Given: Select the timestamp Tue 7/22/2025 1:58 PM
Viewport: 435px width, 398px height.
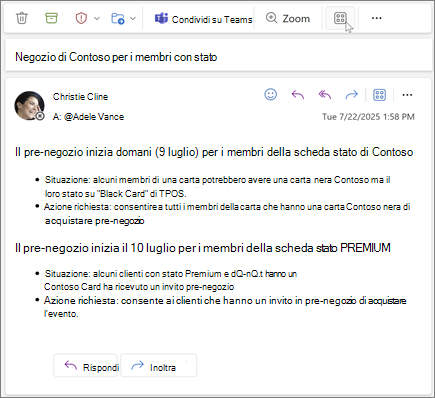Looking at the screenshot, I should click(x=368, y=117).
